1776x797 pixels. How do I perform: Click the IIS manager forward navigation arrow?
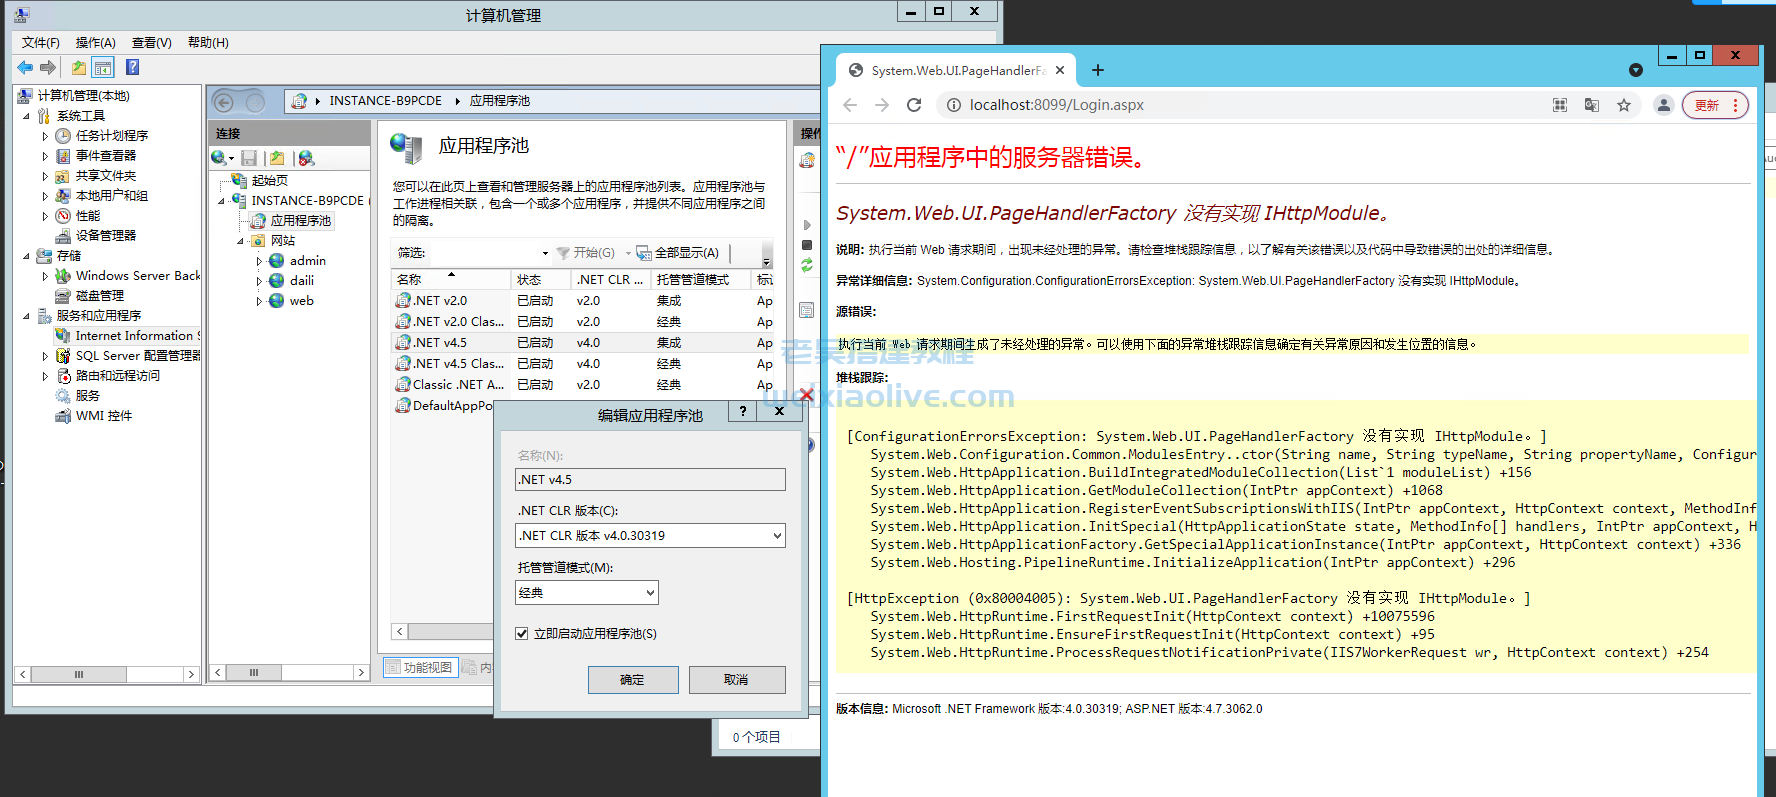(x=255, y=101)
